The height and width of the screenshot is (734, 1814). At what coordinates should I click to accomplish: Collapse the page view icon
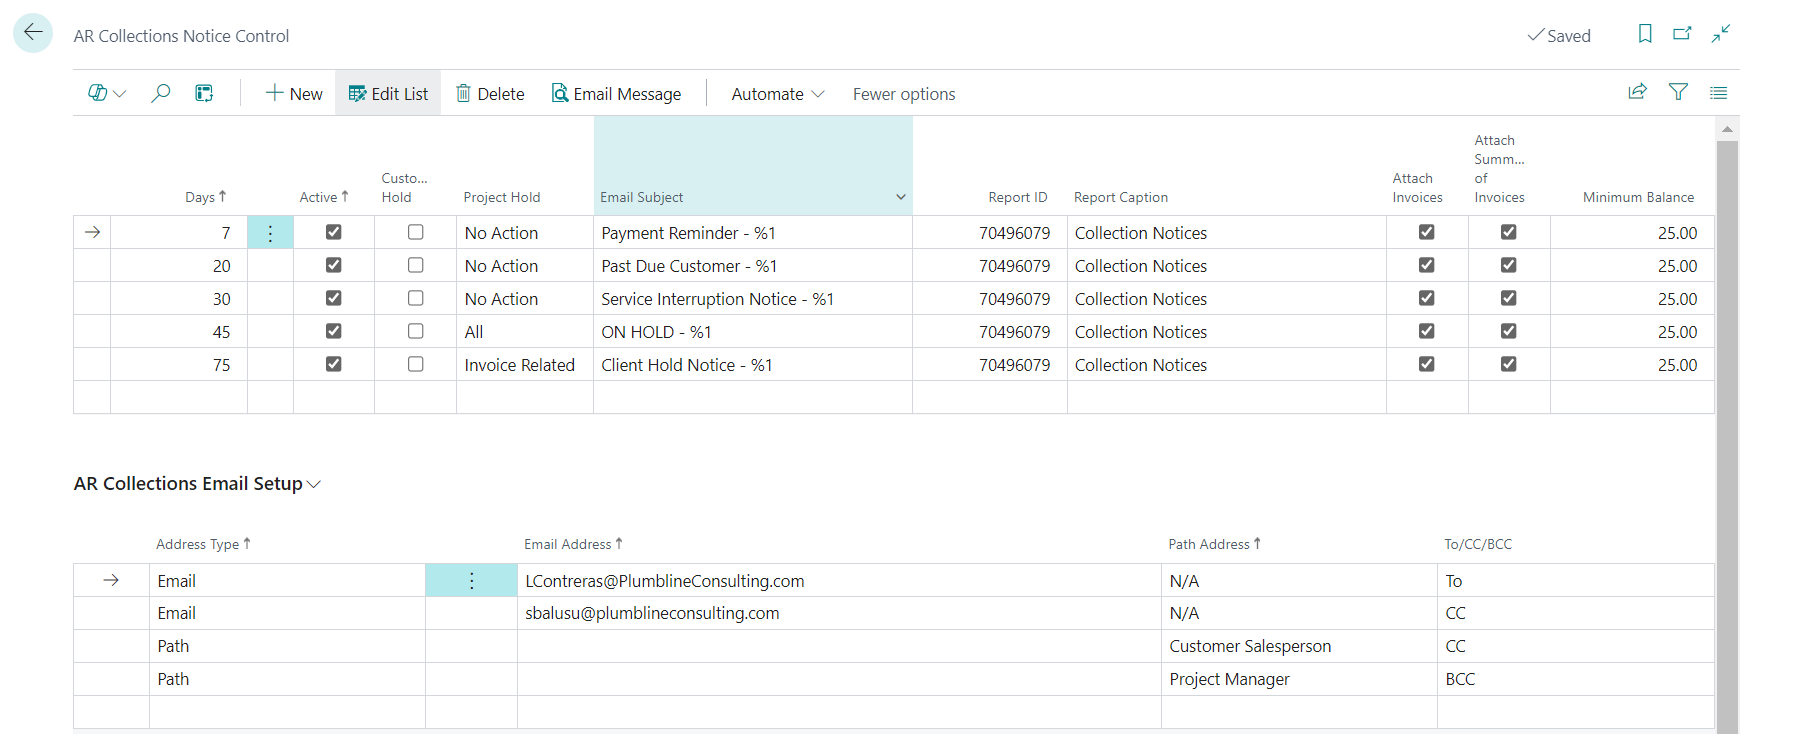click(x=1720, y=34)
